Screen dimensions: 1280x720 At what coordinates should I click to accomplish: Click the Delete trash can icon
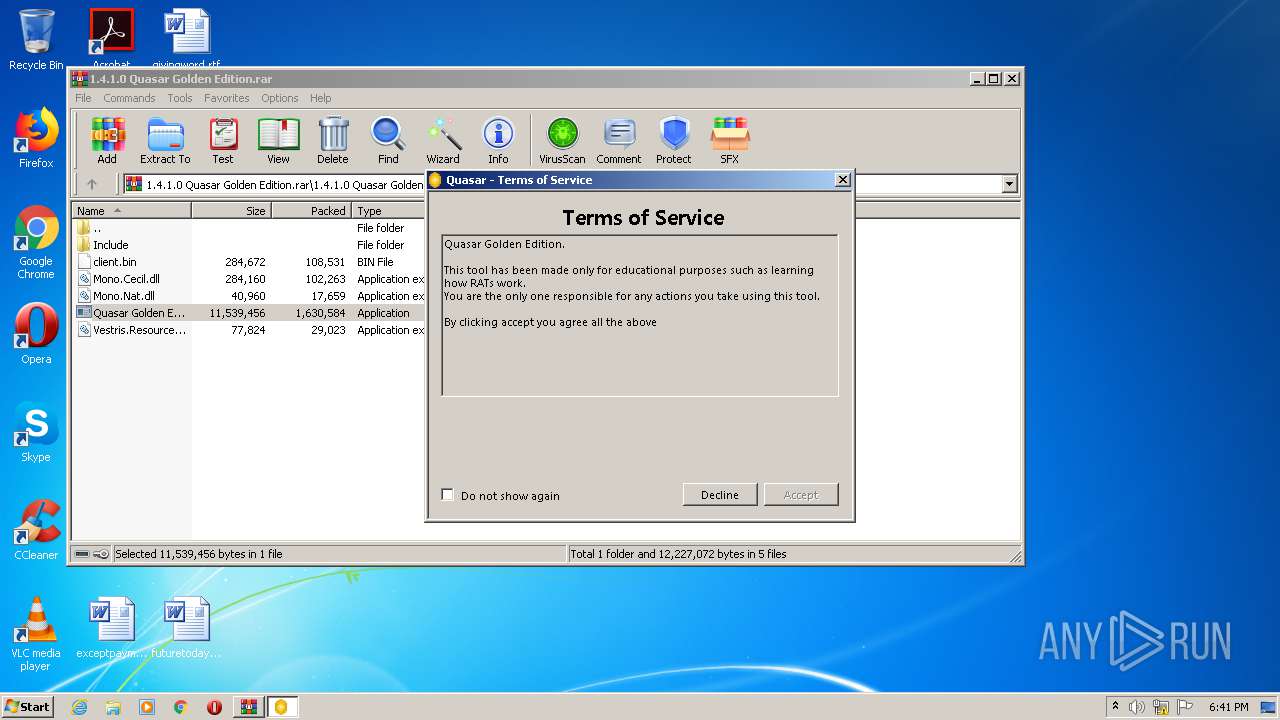333,141
